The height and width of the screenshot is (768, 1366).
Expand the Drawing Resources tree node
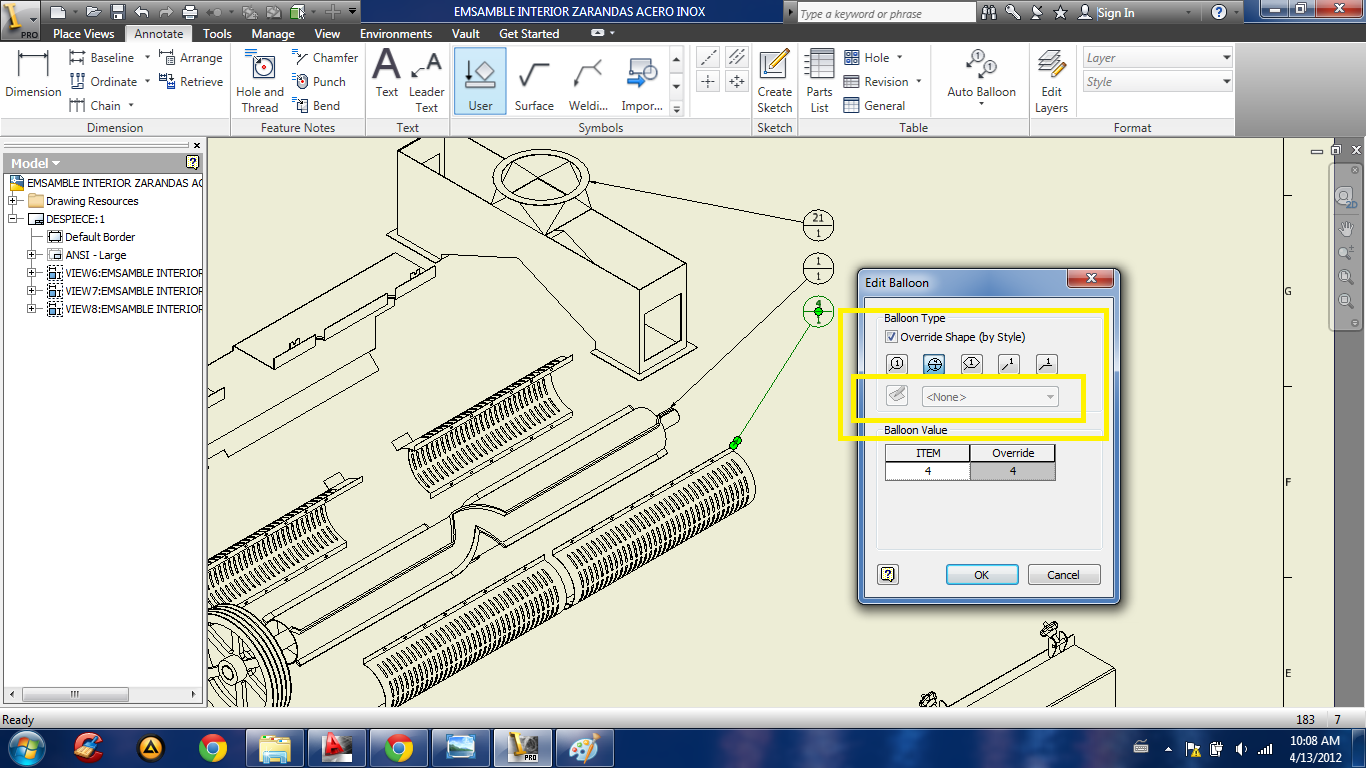click(x=14, y=201)
